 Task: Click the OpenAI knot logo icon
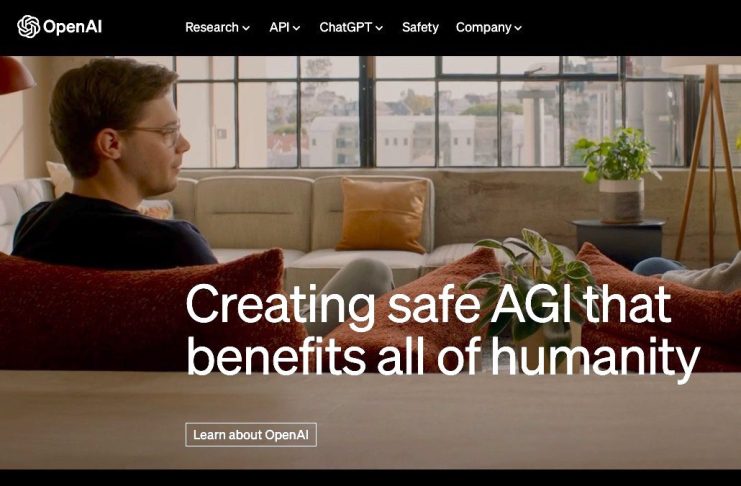tap(28, 26)
